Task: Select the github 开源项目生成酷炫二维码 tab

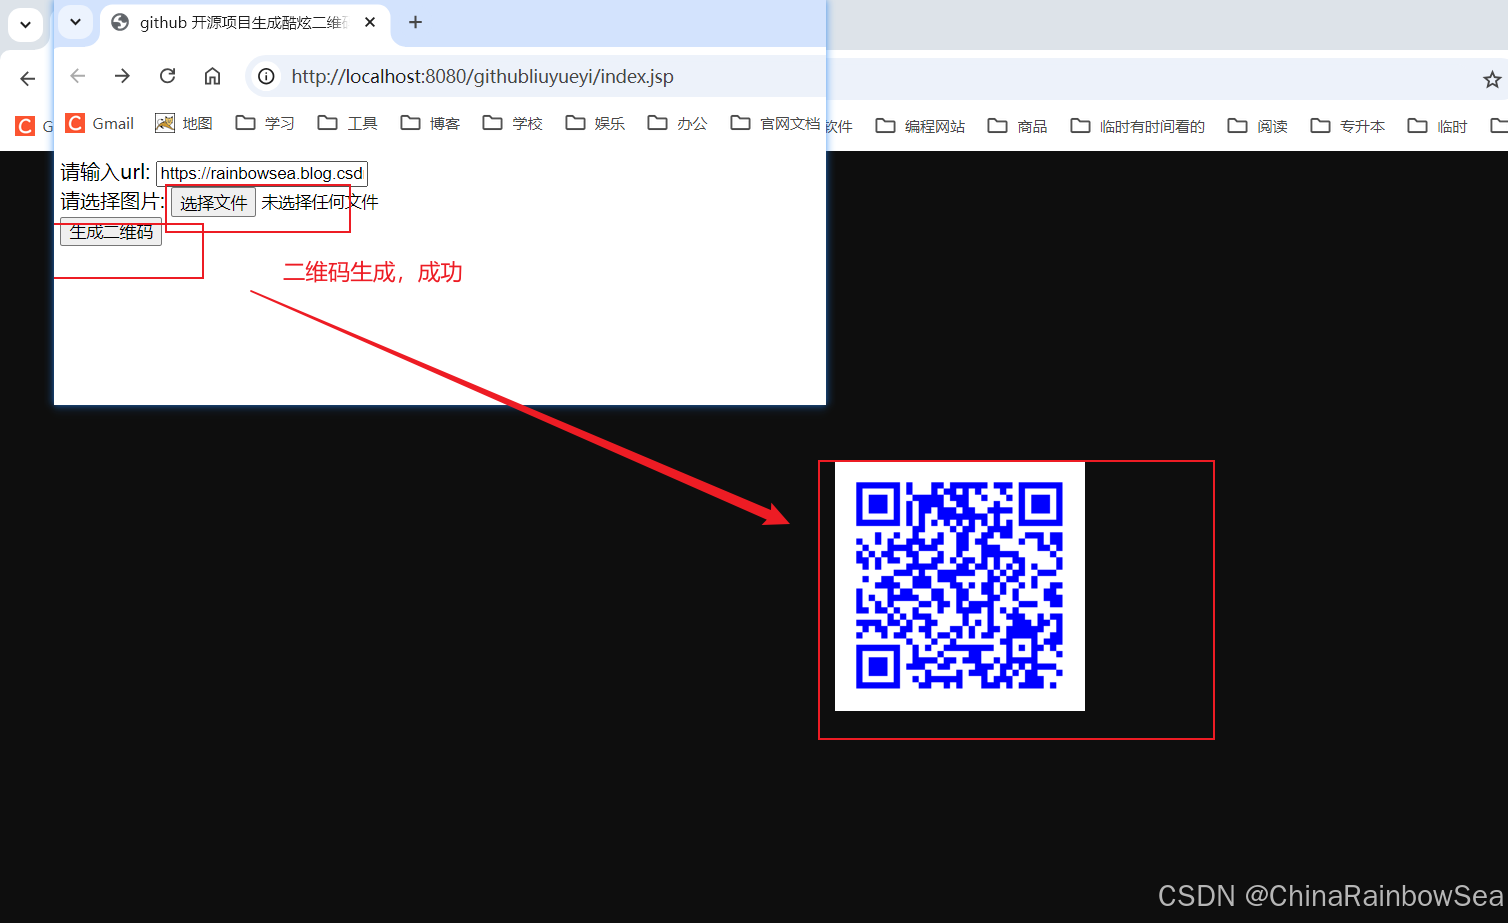Action: click(245, 23)
